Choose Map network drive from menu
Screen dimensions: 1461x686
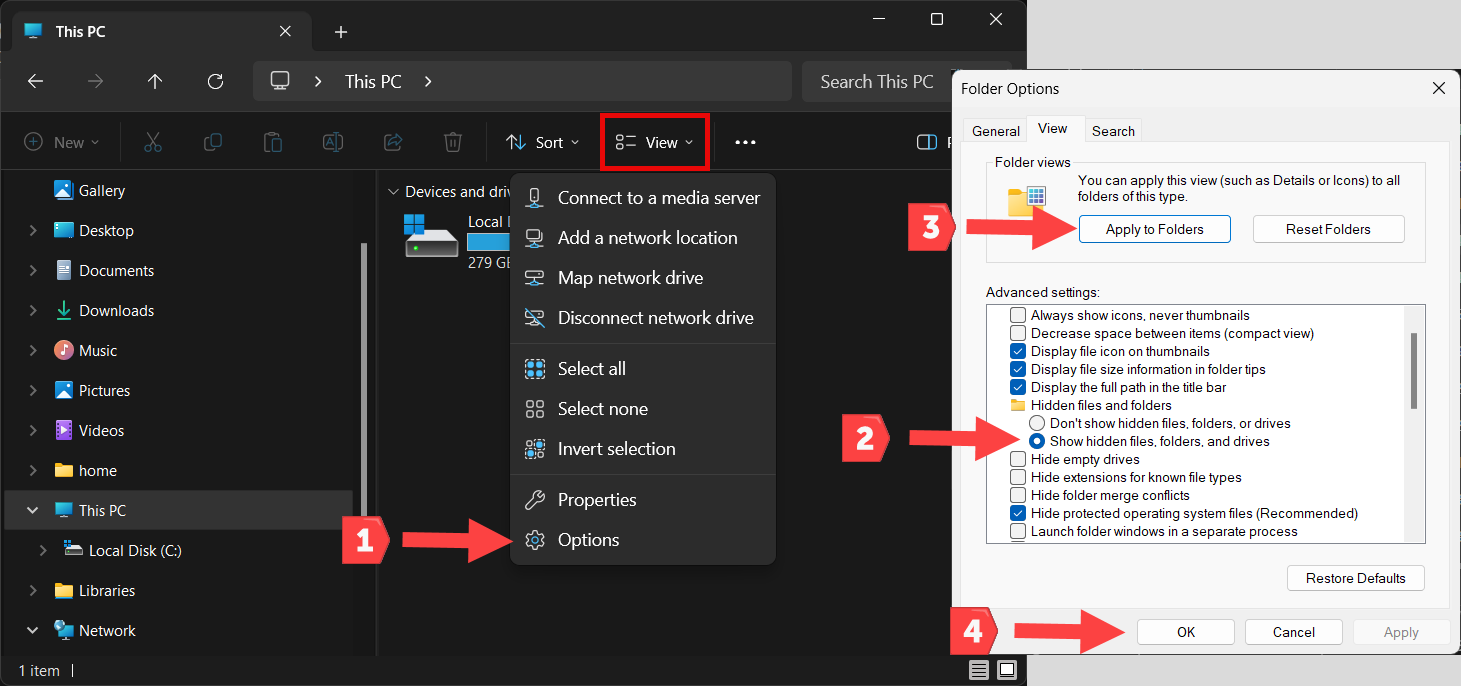pyautogui.click(x=630, y=278)
